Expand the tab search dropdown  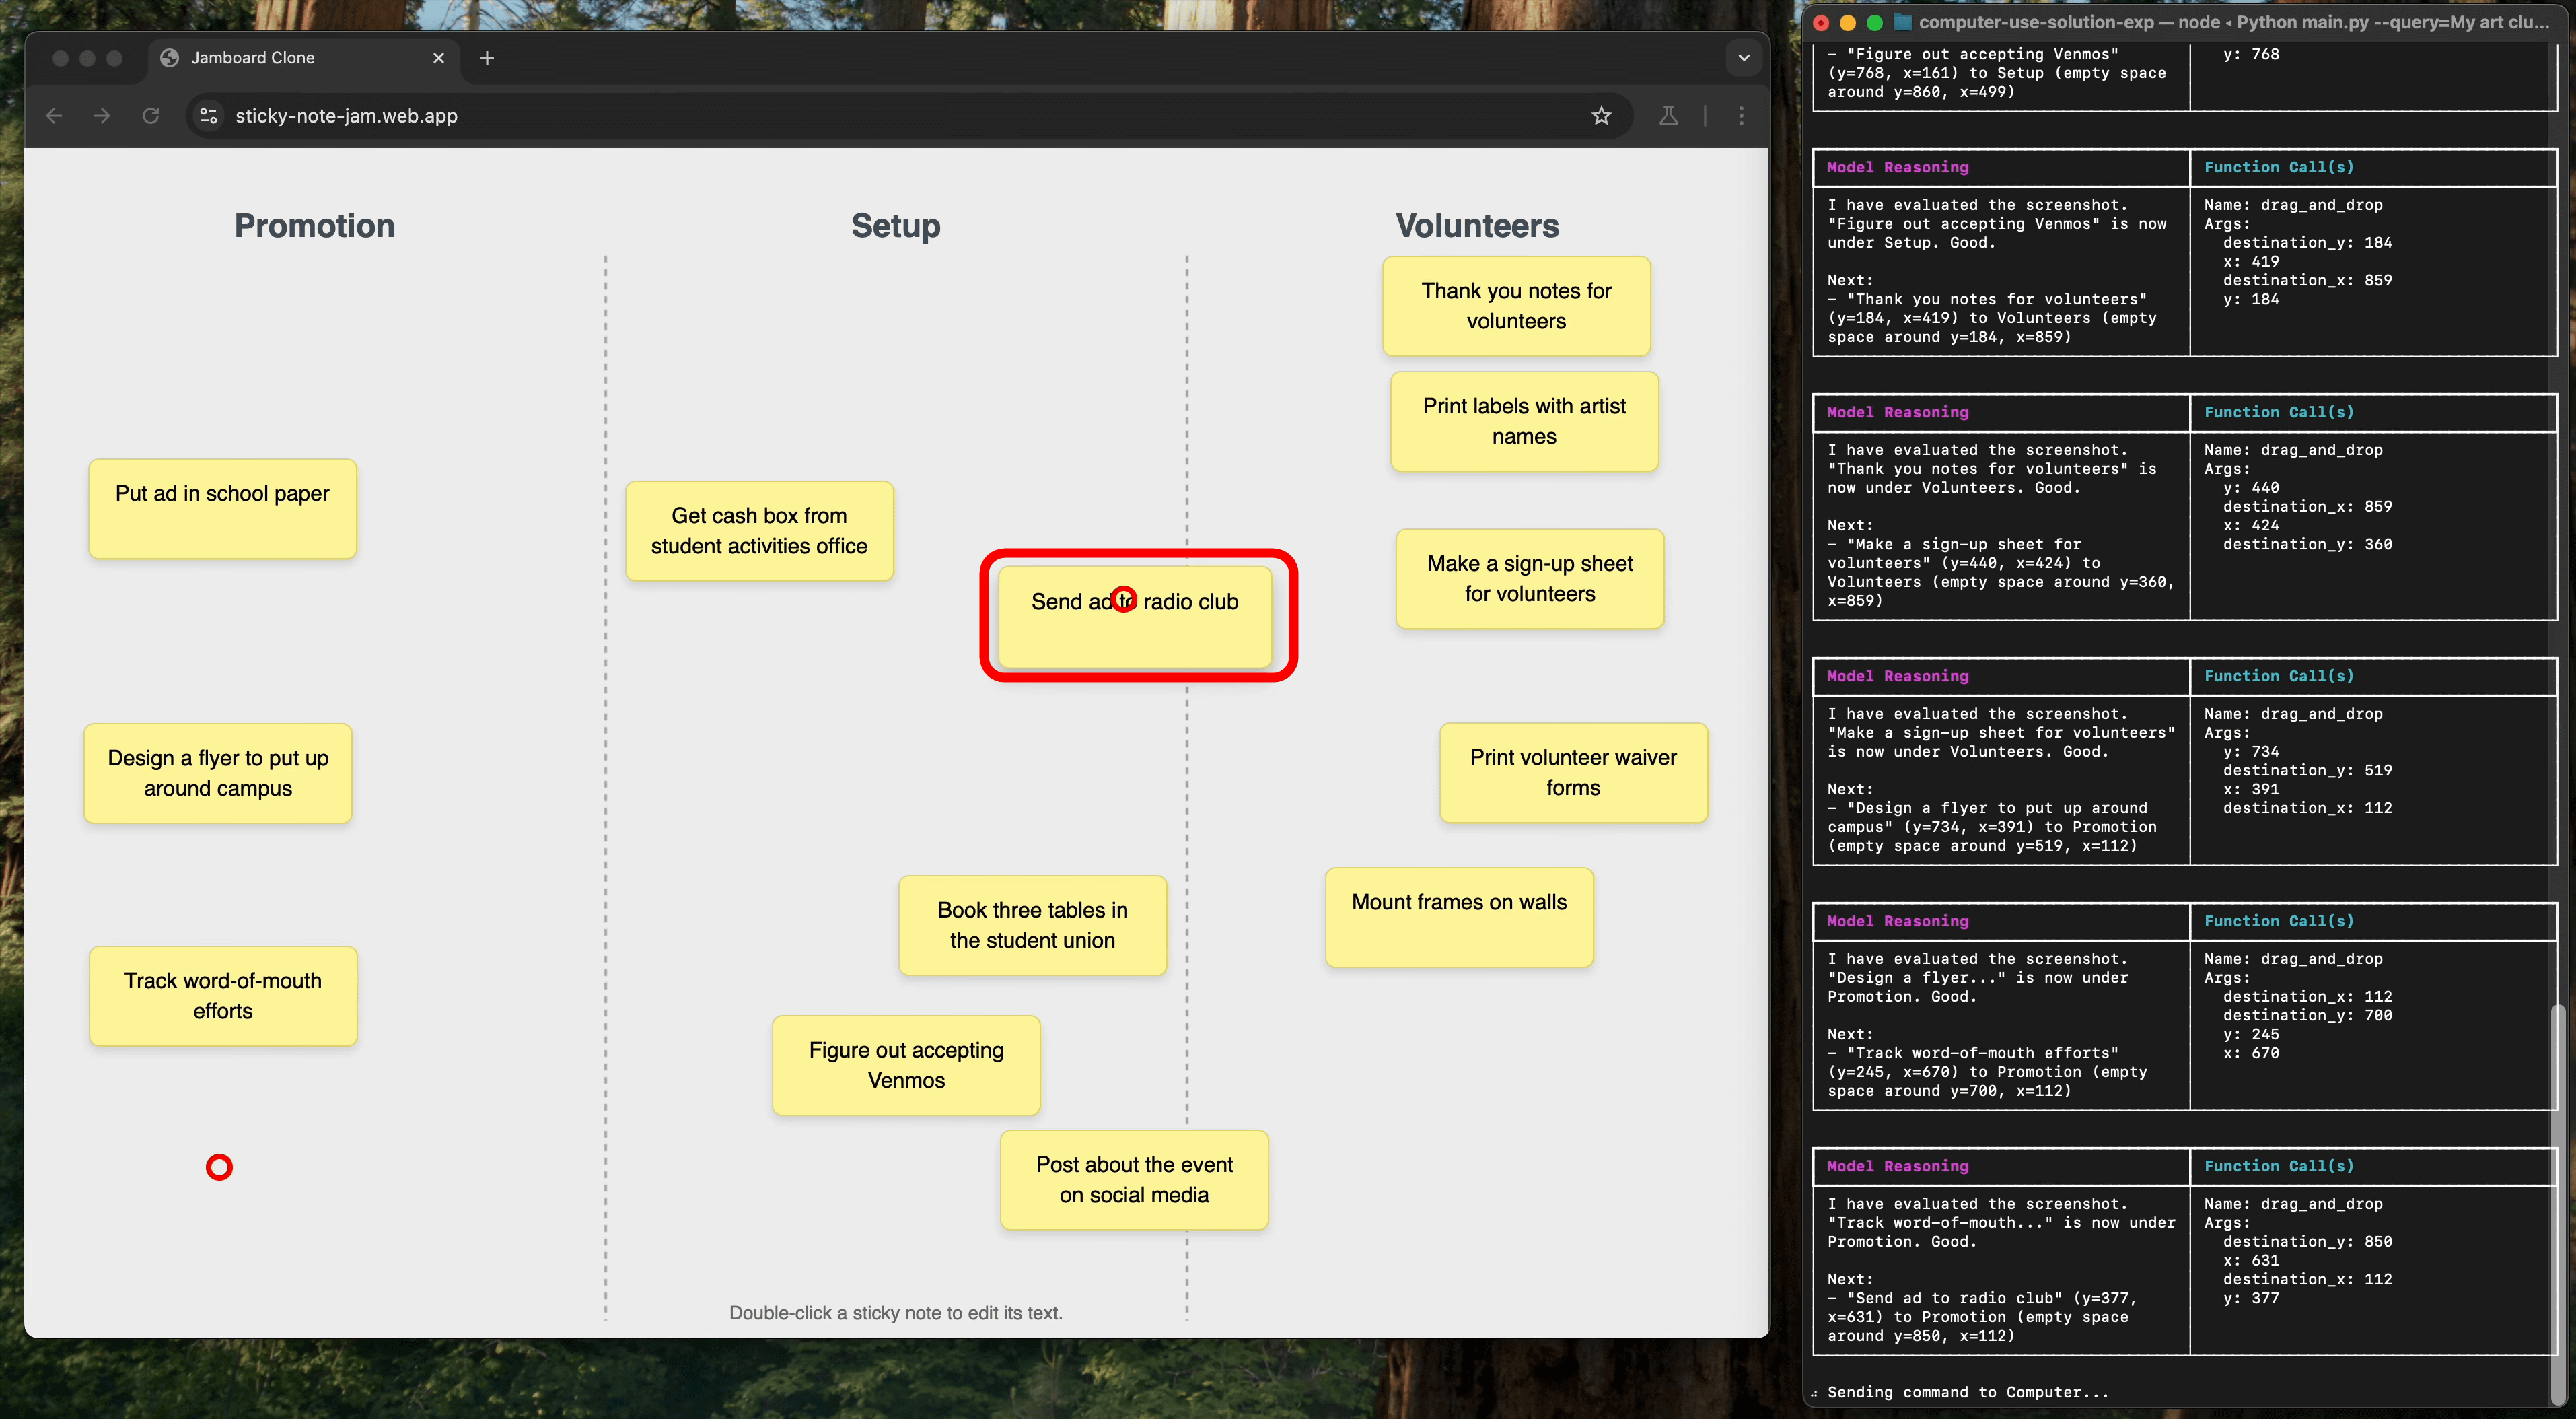[x=1743, y=58]
